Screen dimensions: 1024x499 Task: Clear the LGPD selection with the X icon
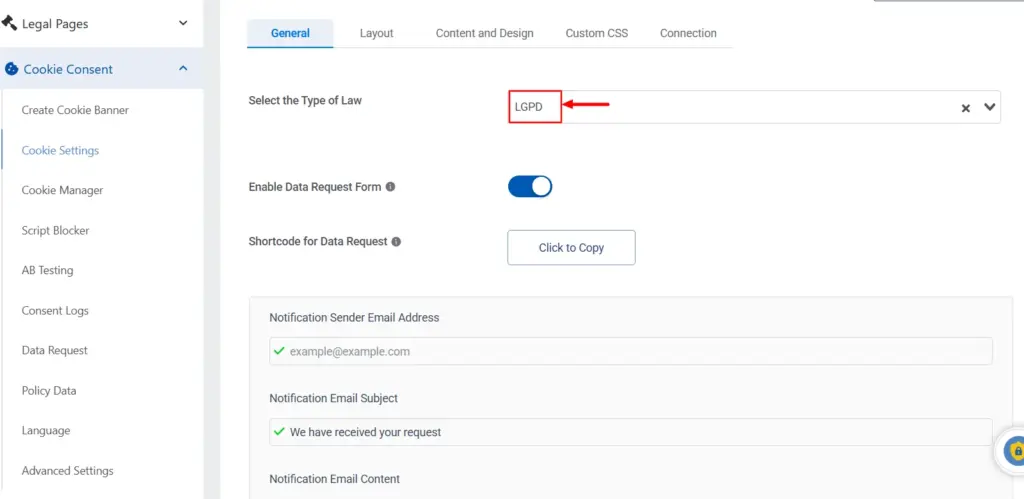[966, 108]
